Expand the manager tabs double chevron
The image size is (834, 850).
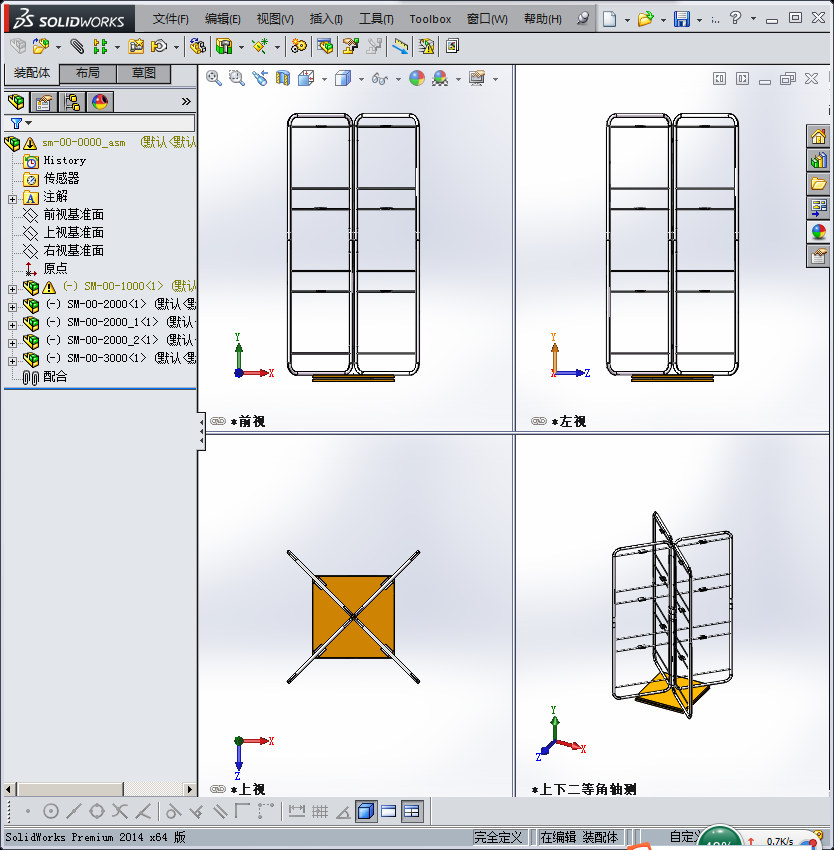[x=186, y=101]
